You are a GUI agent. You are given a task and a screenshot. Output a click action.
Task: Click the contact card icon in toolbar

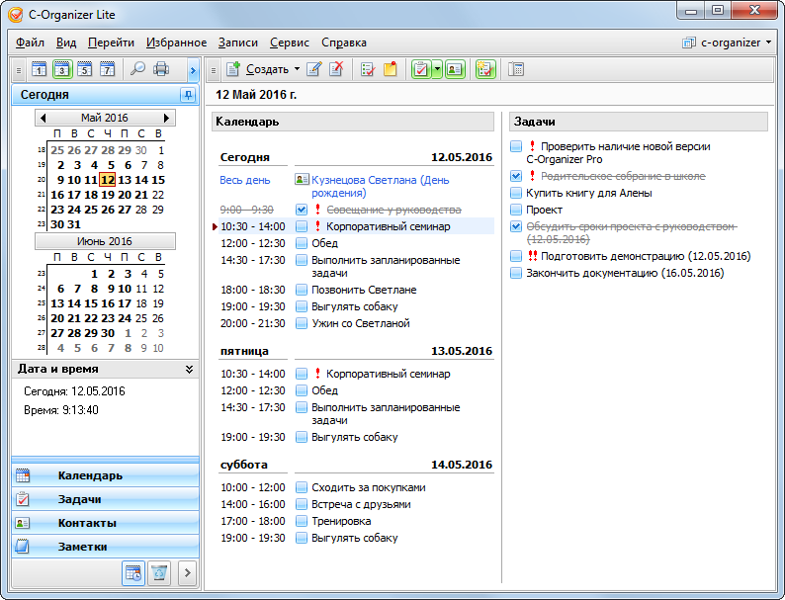(x=455, y=70)
